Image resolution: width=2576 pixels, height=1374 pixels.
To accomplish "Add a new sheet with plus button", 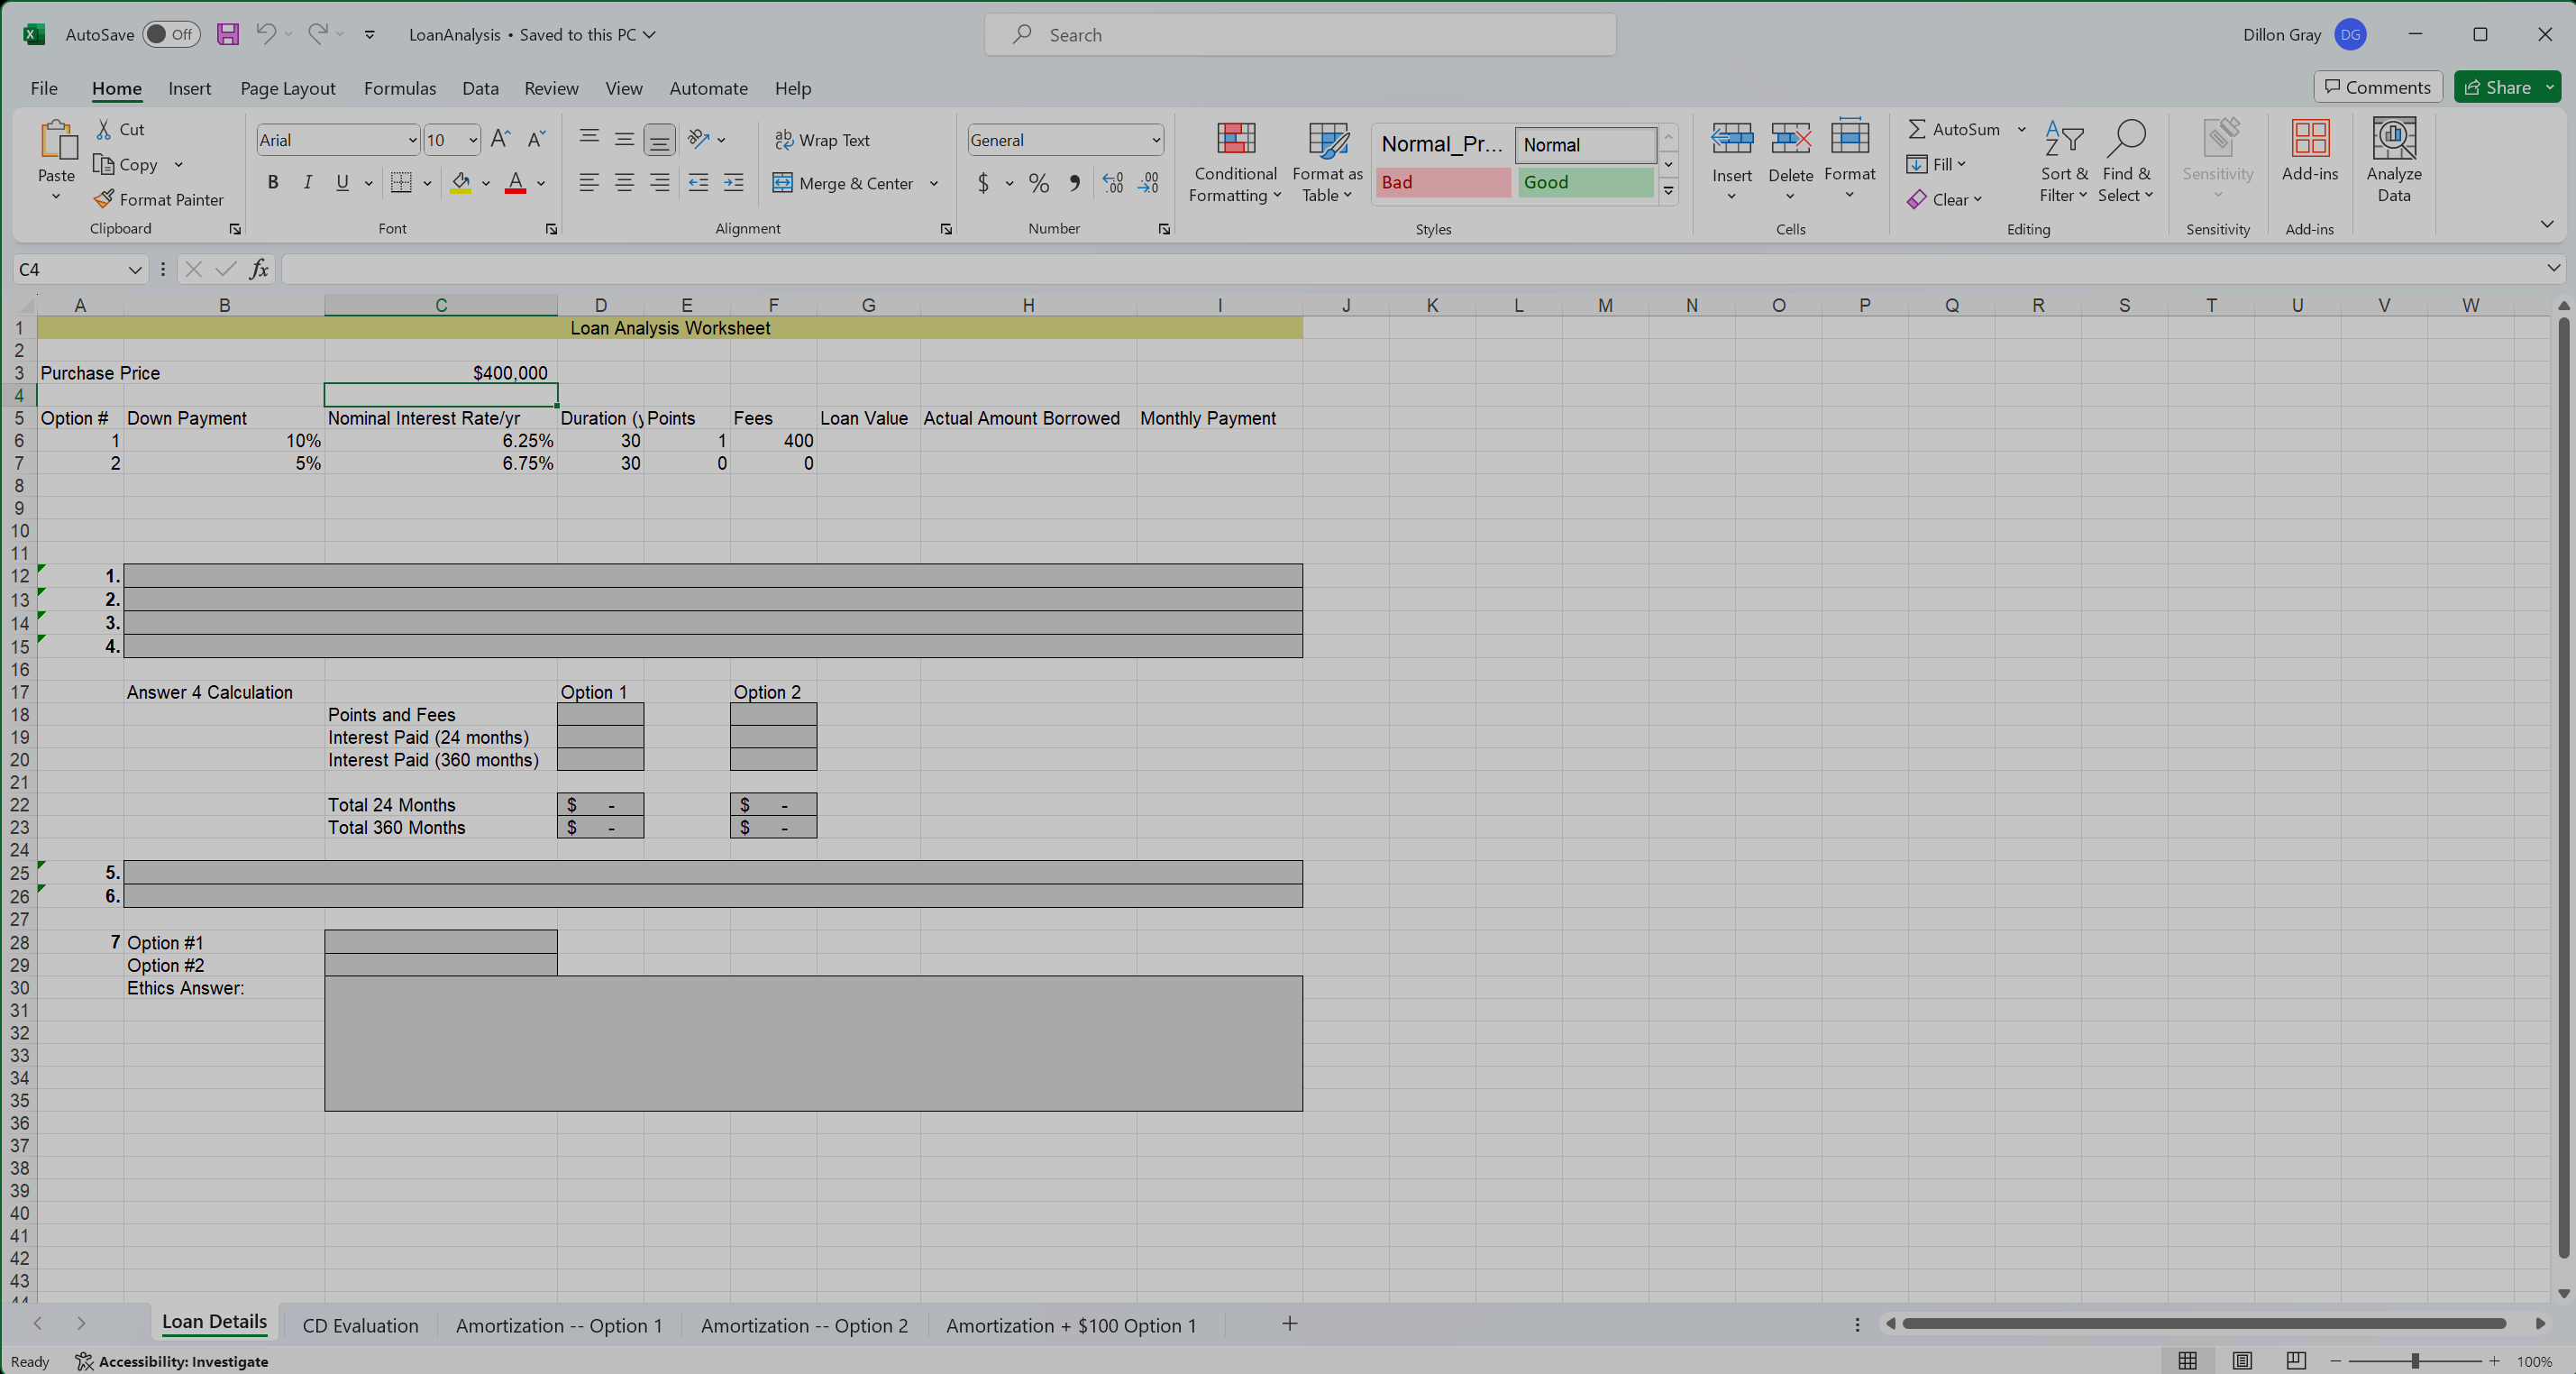I will [1289, 1324].
